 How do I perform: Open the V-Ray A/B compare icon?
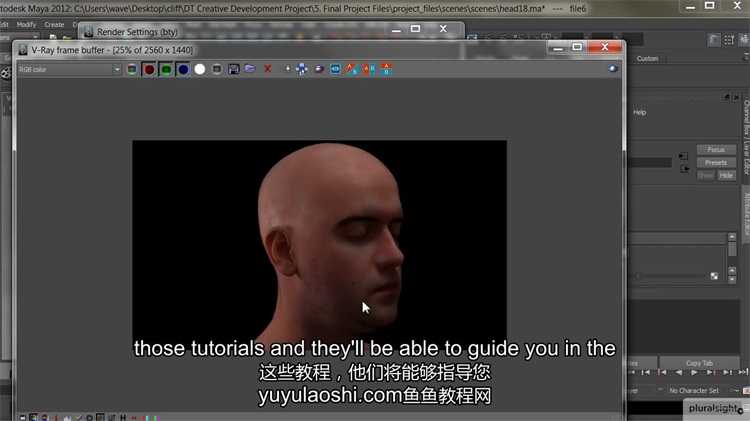[x=352, y=69]
